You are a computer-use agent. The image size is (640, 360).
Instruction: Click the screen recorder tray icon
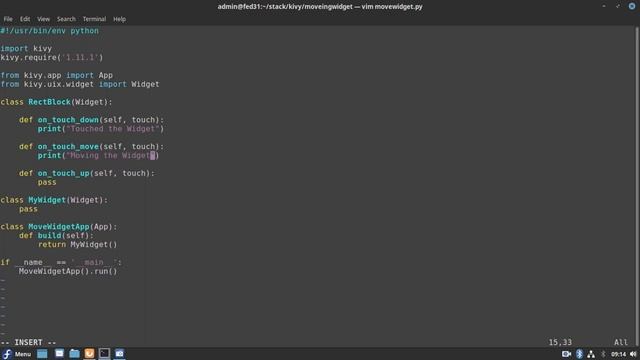566,354
